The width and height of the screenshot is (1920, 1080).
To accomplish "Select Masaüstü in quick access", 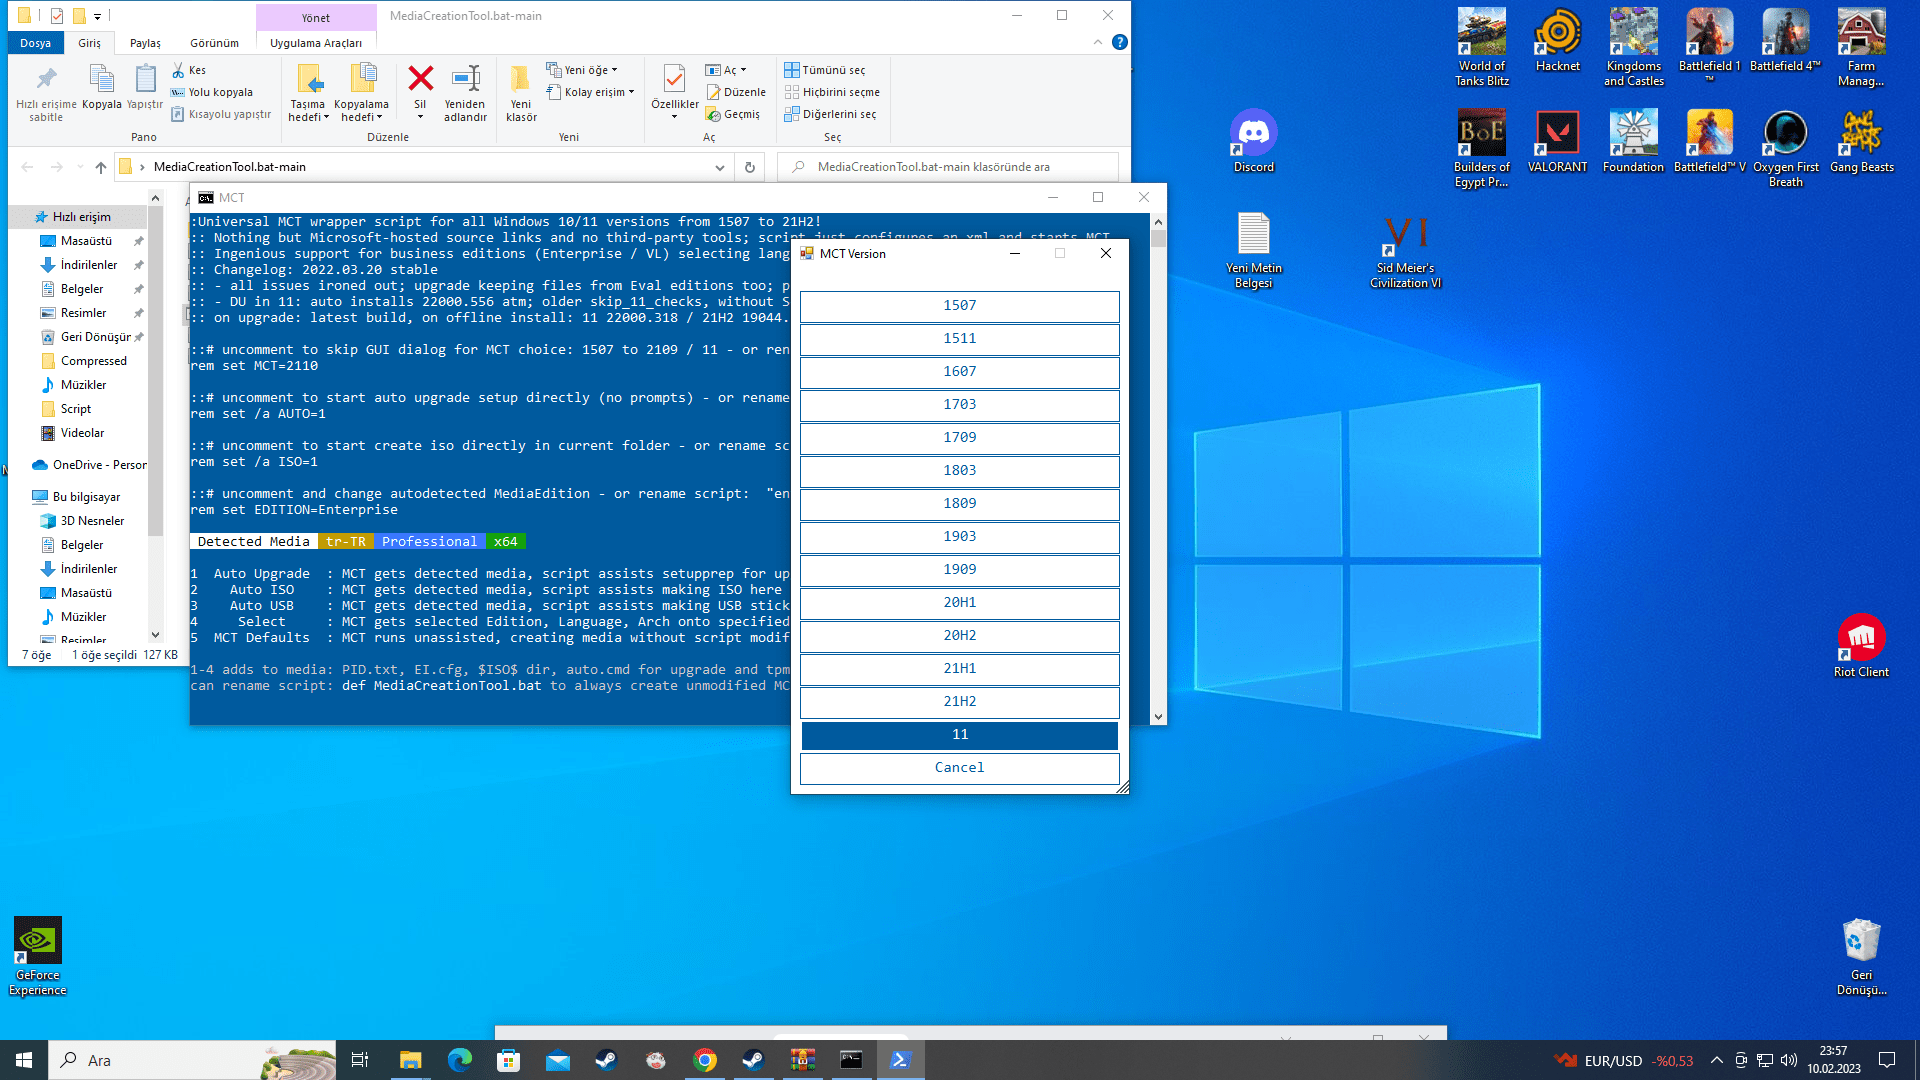I will coord(86,241).
